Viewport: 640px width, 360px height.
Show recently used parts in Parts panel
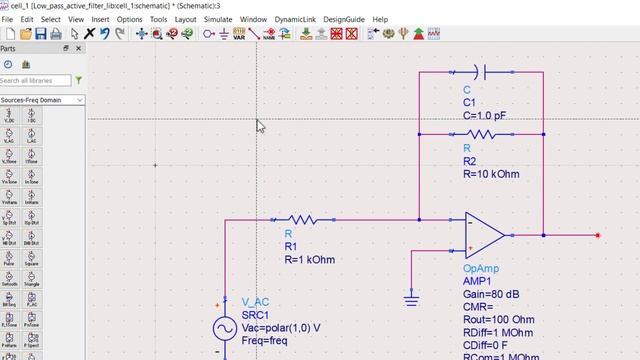pyautogui.click(x=8, y=64)
